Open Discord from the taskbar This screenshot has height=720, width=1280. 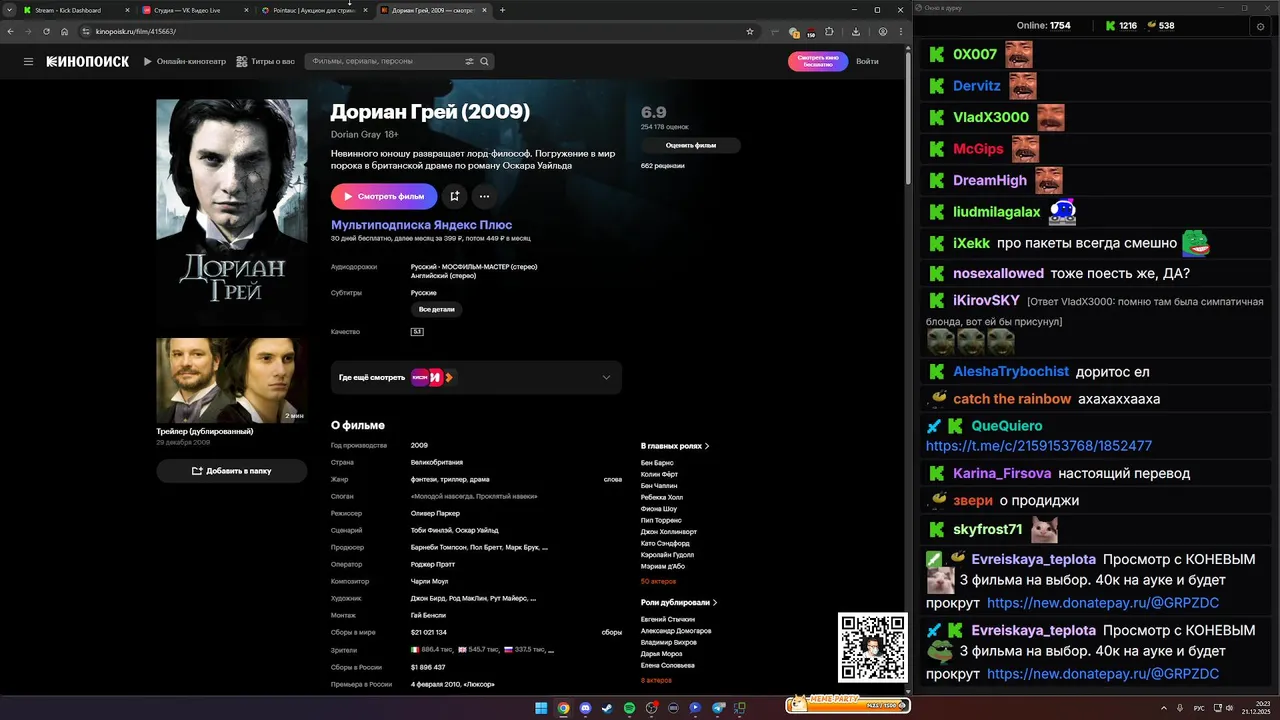click(585, 708)
